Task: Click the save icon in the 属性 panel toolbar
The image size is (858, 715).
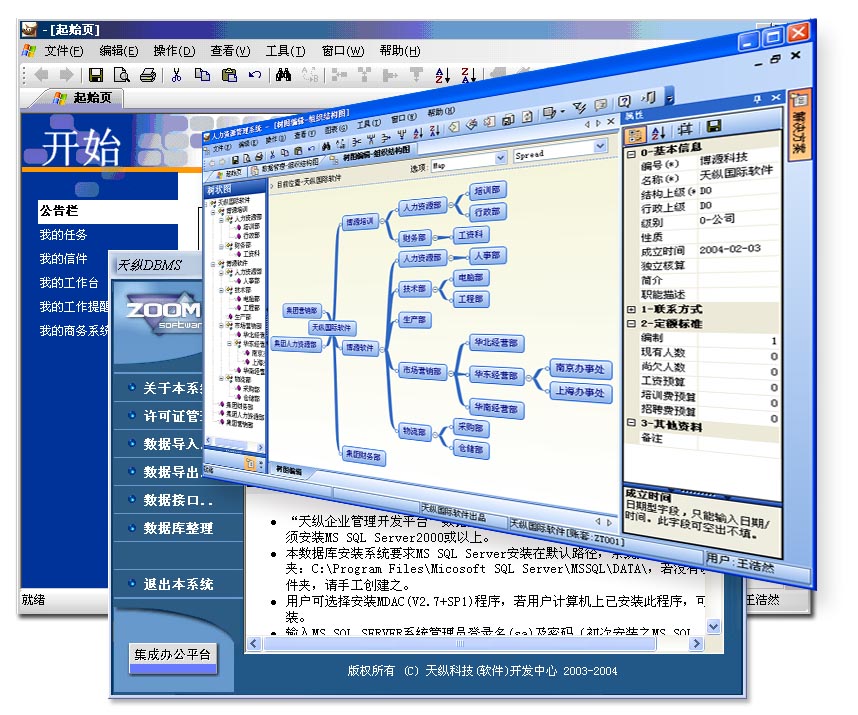Action: coord(714,126)
